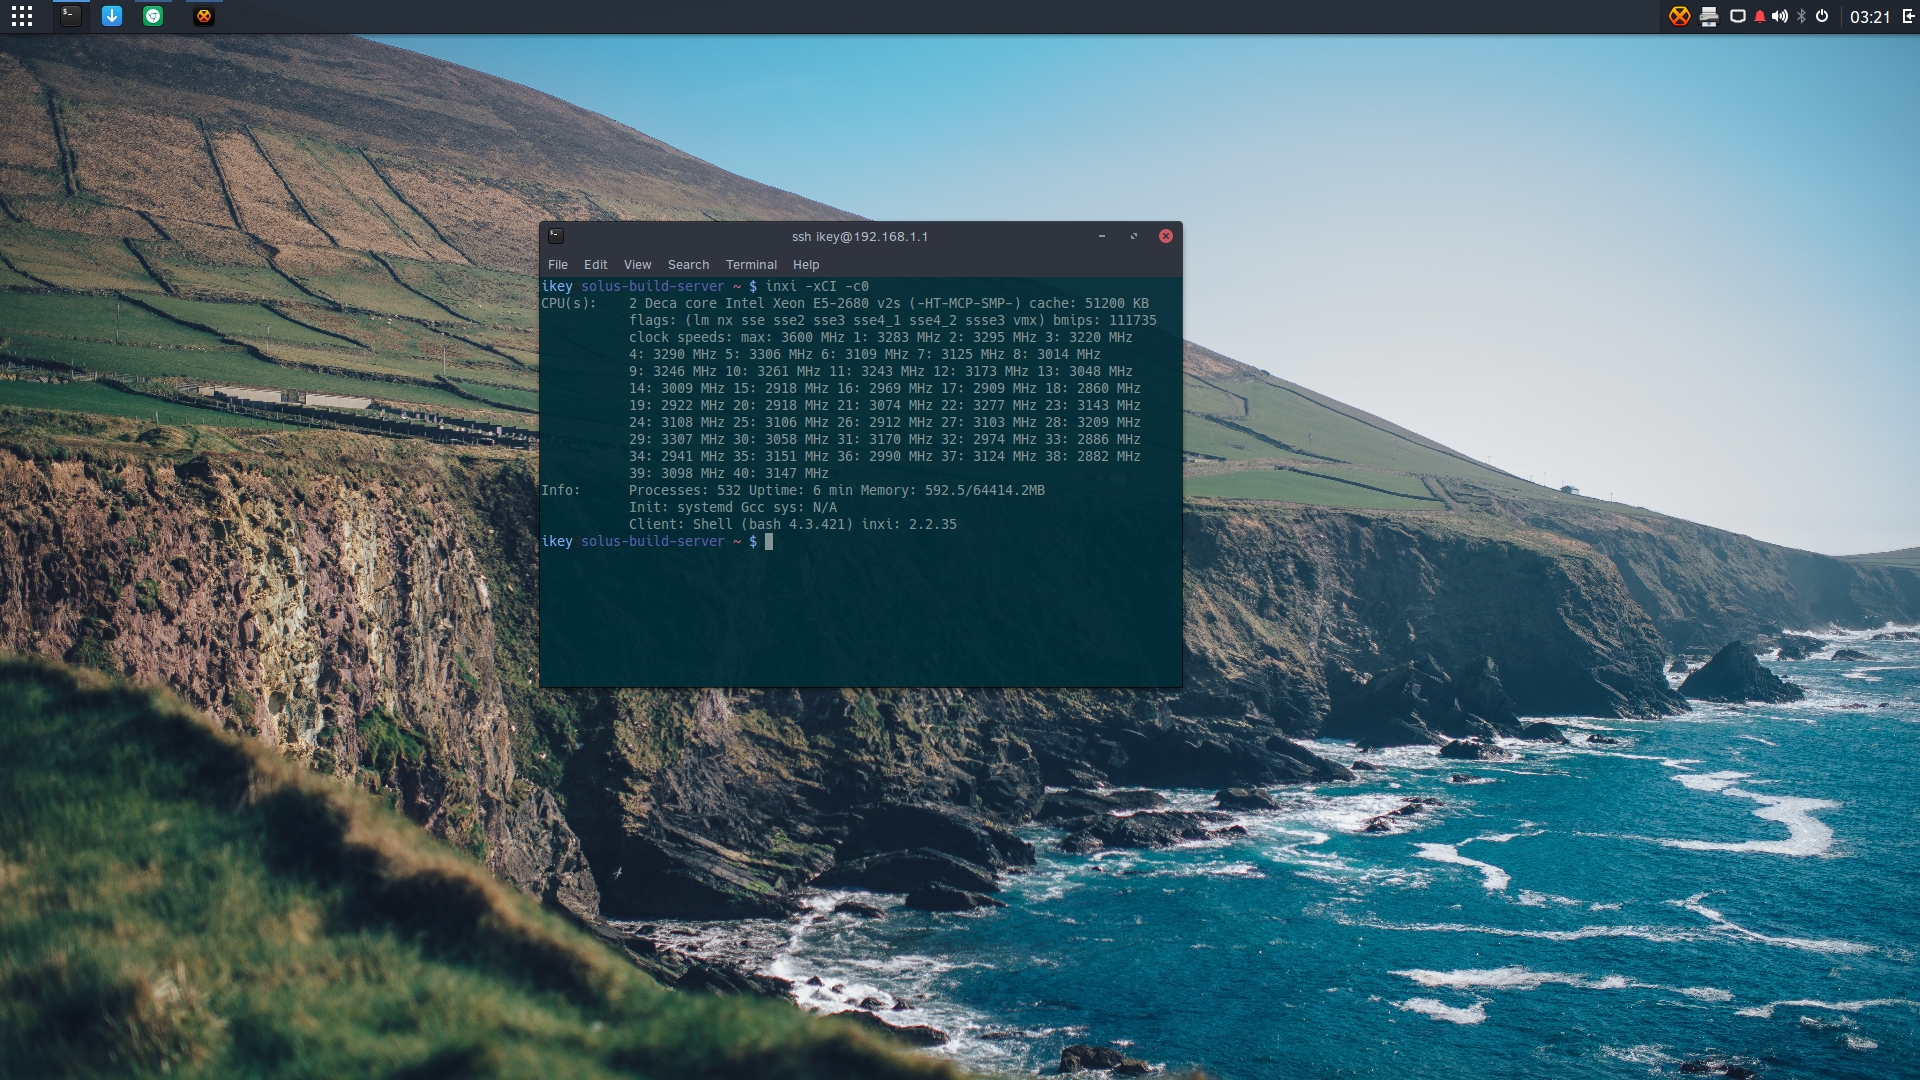Close the ssh terminal window

[x=1166, y=236]
